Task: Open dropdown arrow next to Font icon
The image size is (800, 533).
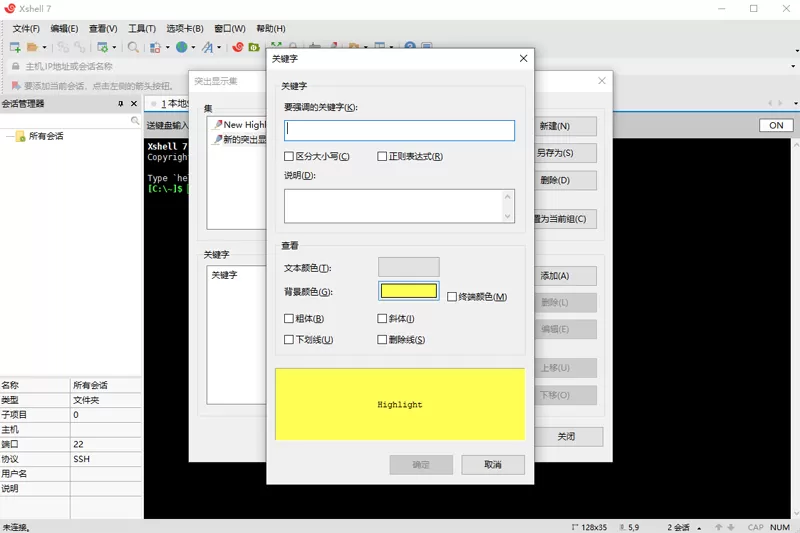Action: point(219,47)
